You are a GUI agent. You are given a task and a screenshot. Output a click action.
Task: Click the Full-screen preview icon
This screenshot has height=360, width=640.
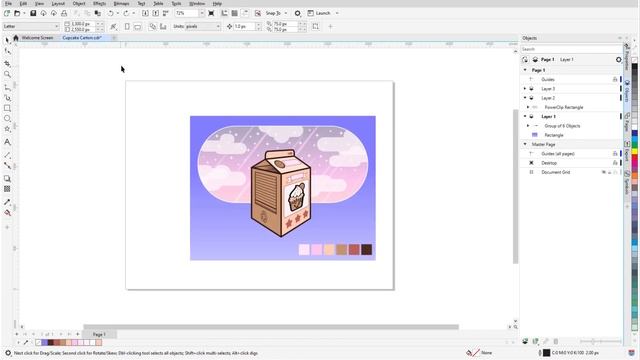pyautogui.click(x=211, y=13)
